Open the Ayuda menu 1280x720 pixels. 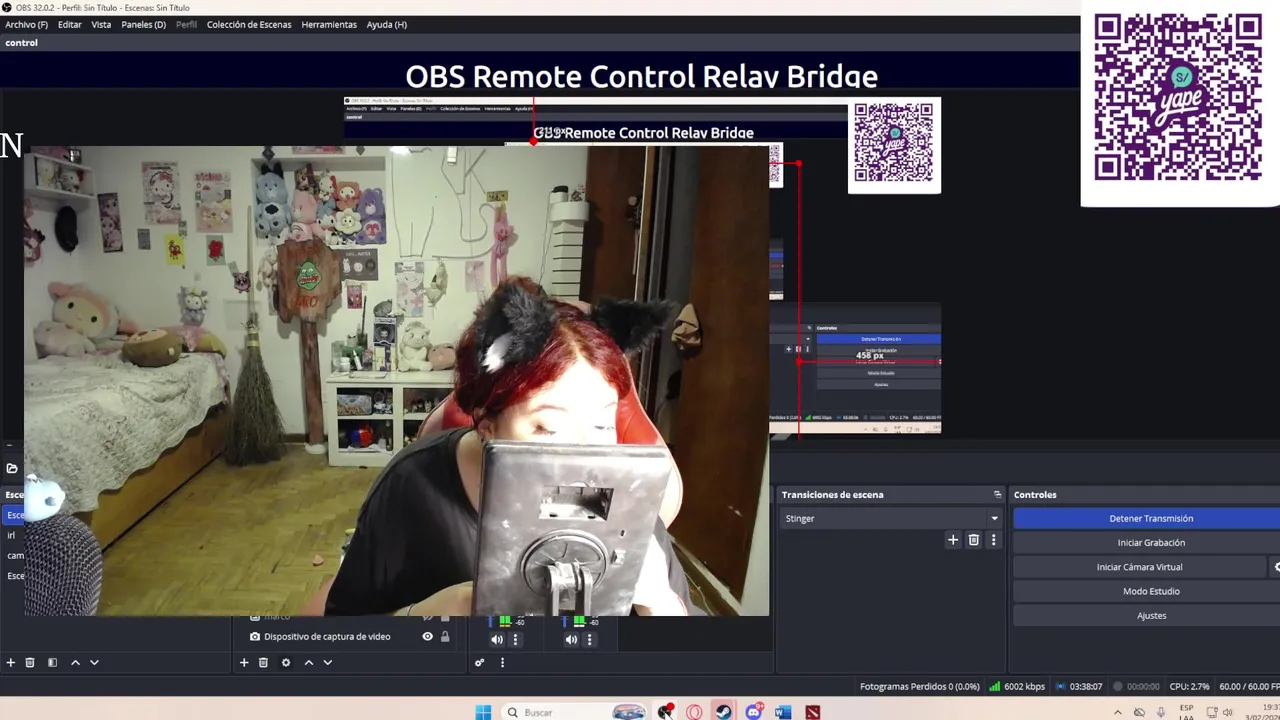point(387,24)
